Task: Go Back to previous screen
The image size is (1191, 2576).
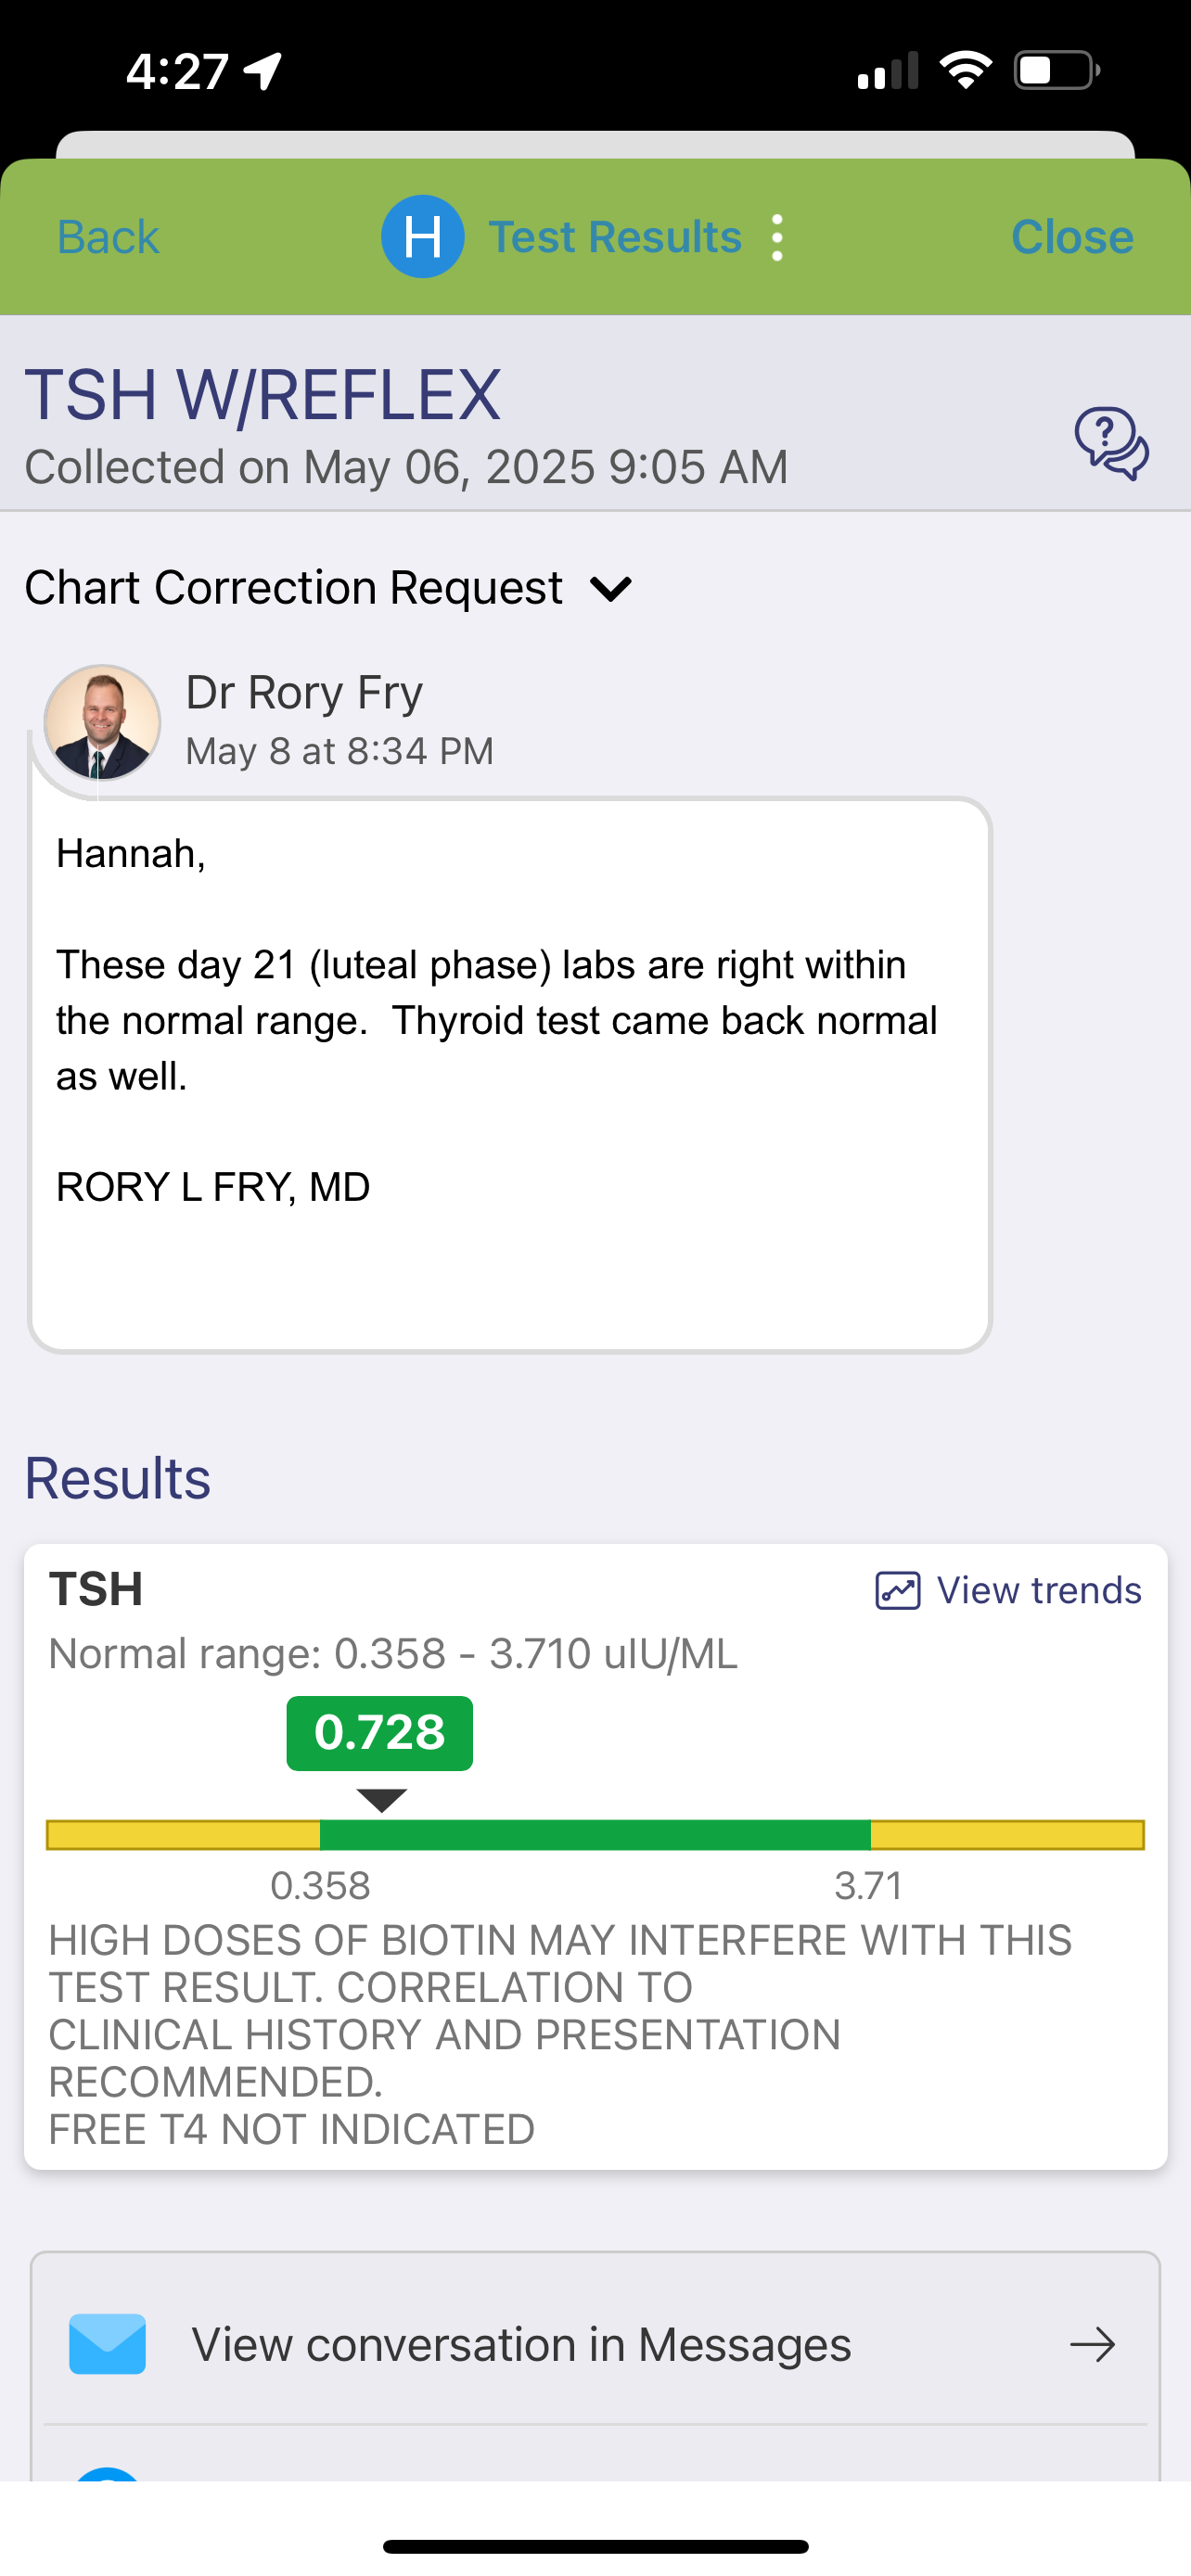Action: pyautogui.click(x=108, y=237)
